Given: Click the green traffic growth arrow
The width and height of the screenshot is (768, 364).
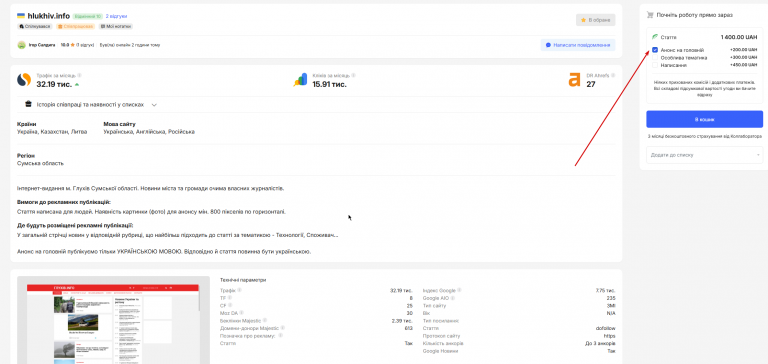Looking at the screenshot, I should [x=77, y=84].
